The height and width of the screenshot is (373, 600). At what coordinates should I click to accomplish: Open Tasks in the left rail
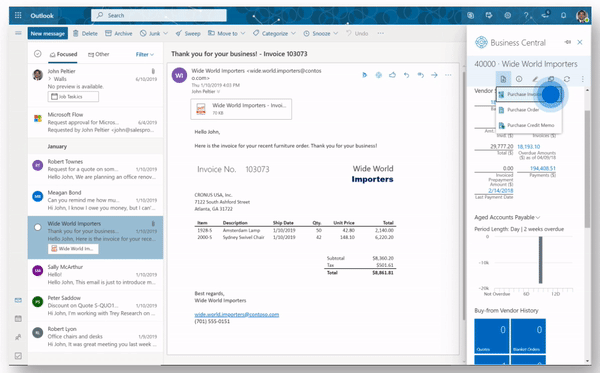tap(18, 356)
